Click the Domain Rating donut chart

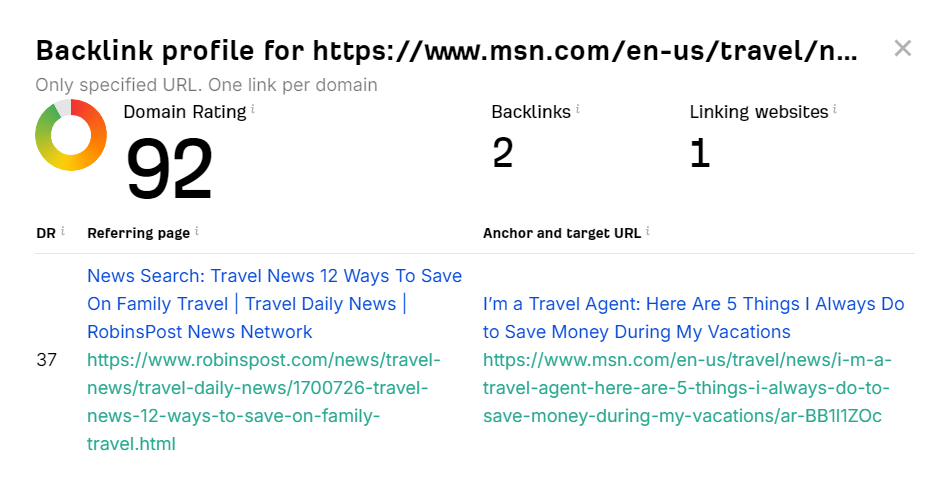coord(71,135)
